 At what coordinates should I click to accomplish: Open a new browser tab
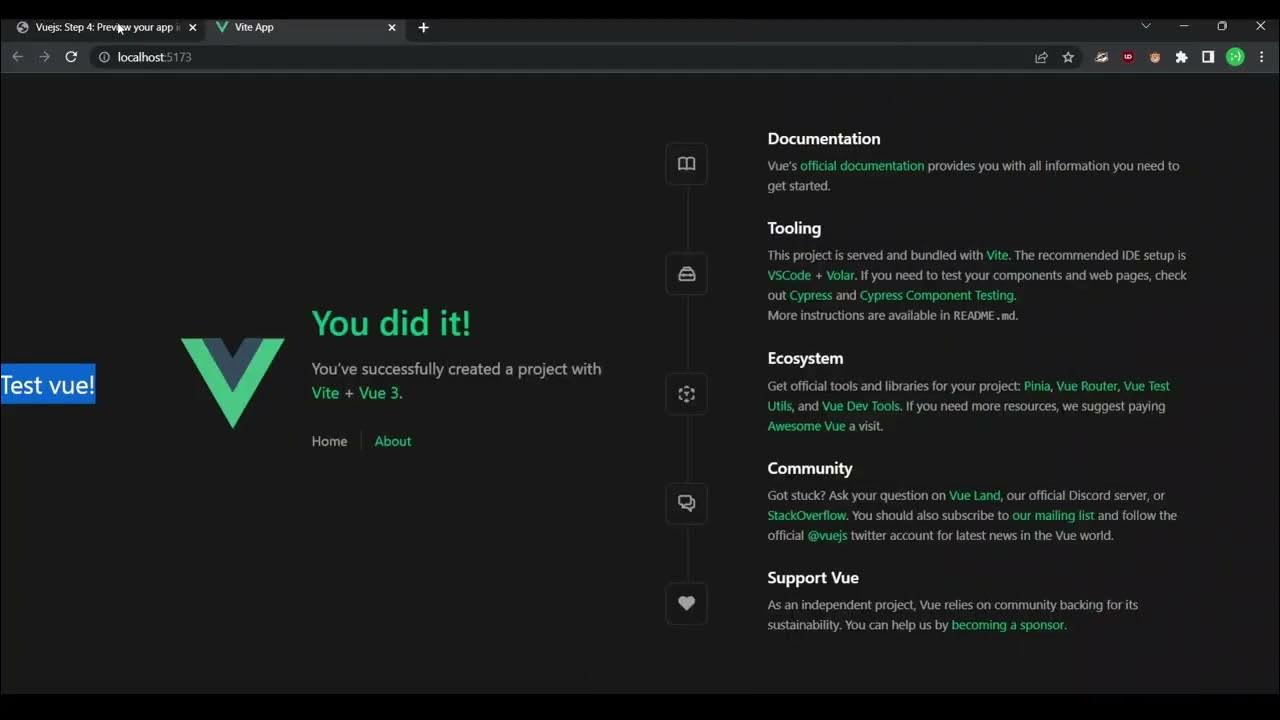click(x=423, y=27)
